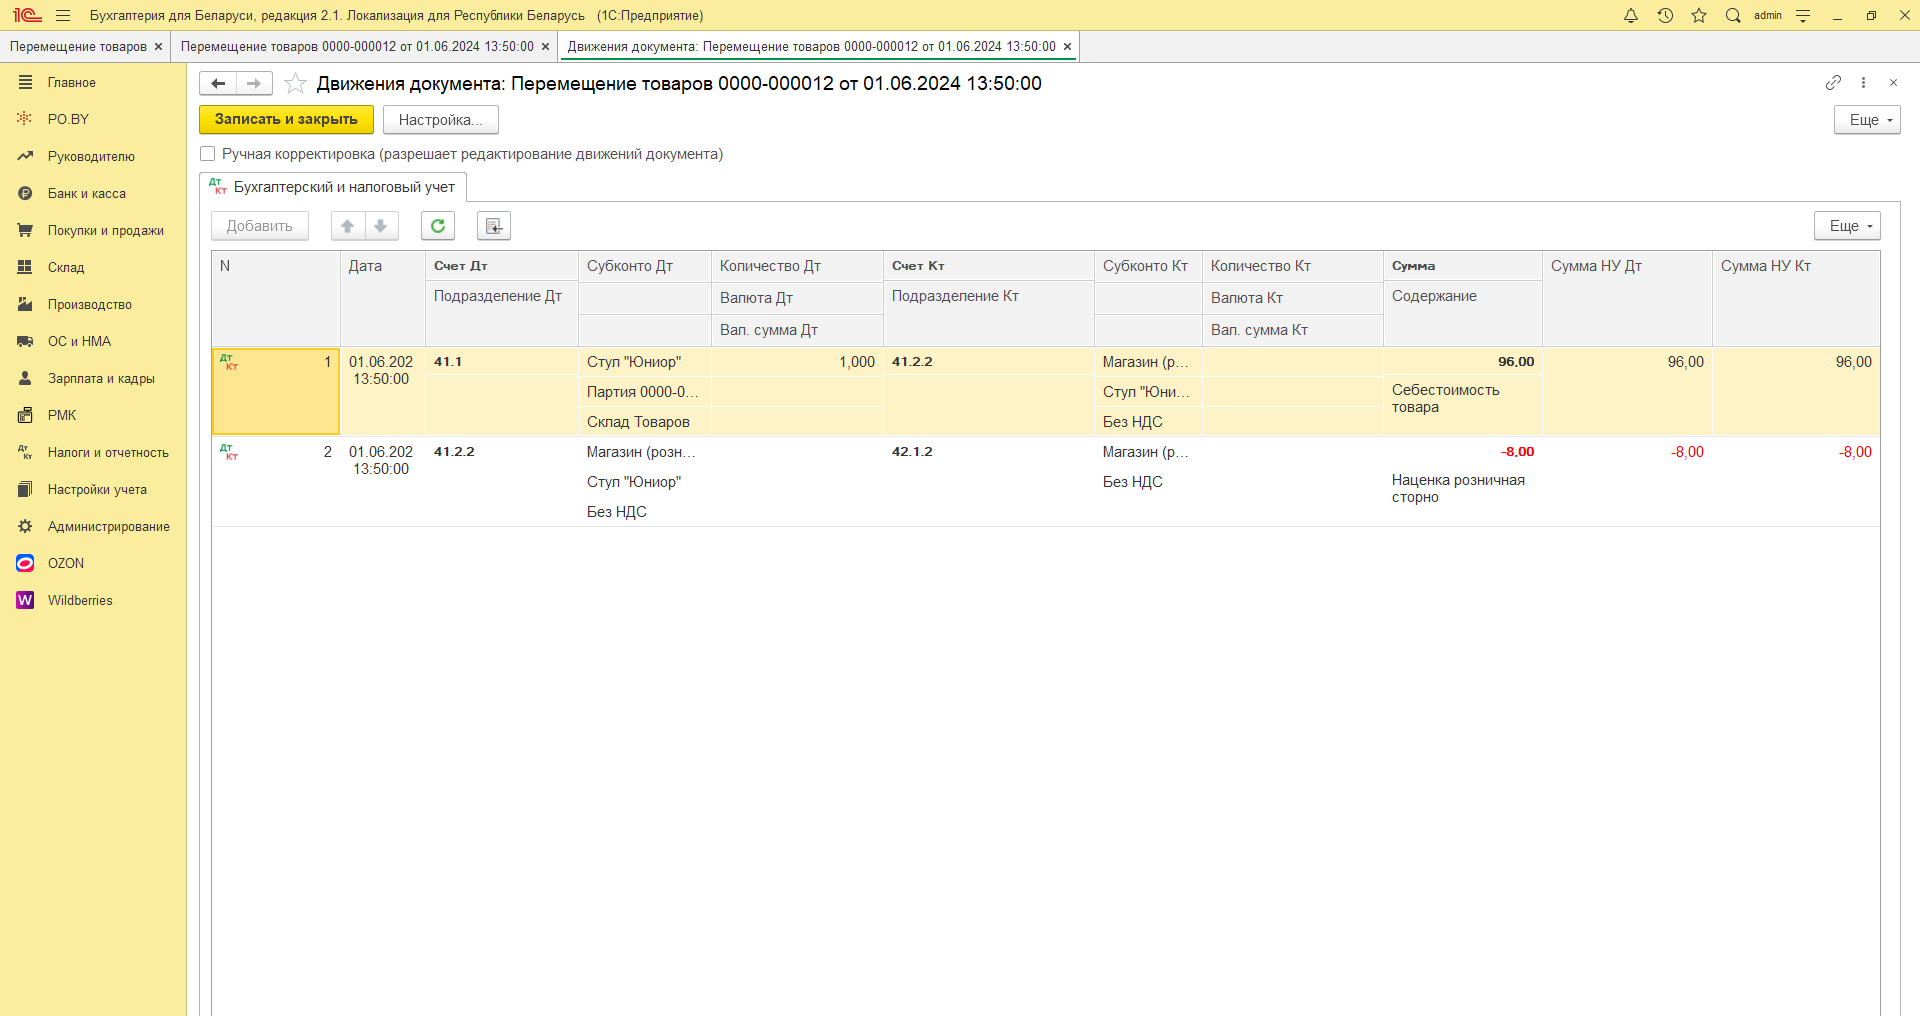1920x1016 pixels.
Task: Expand the top Еще dropdown
Action: click(x=1867, y=120)
